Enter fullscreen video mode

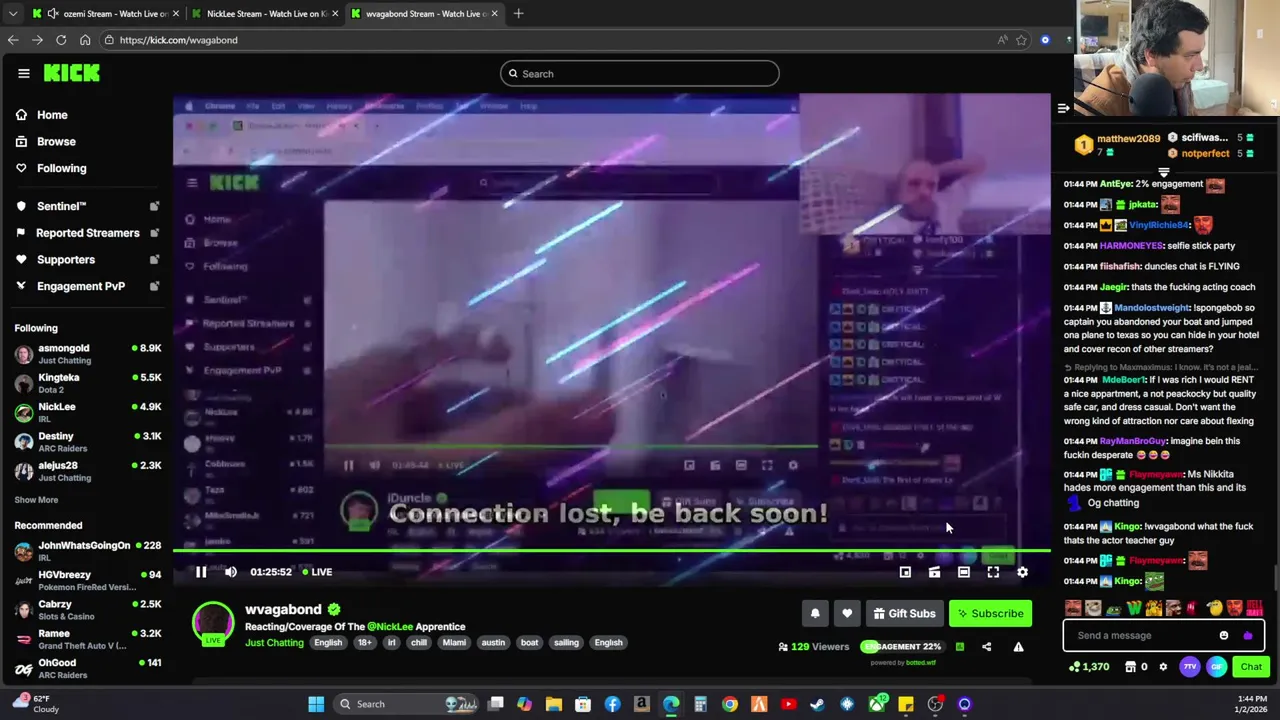click(x=993, y=572)
